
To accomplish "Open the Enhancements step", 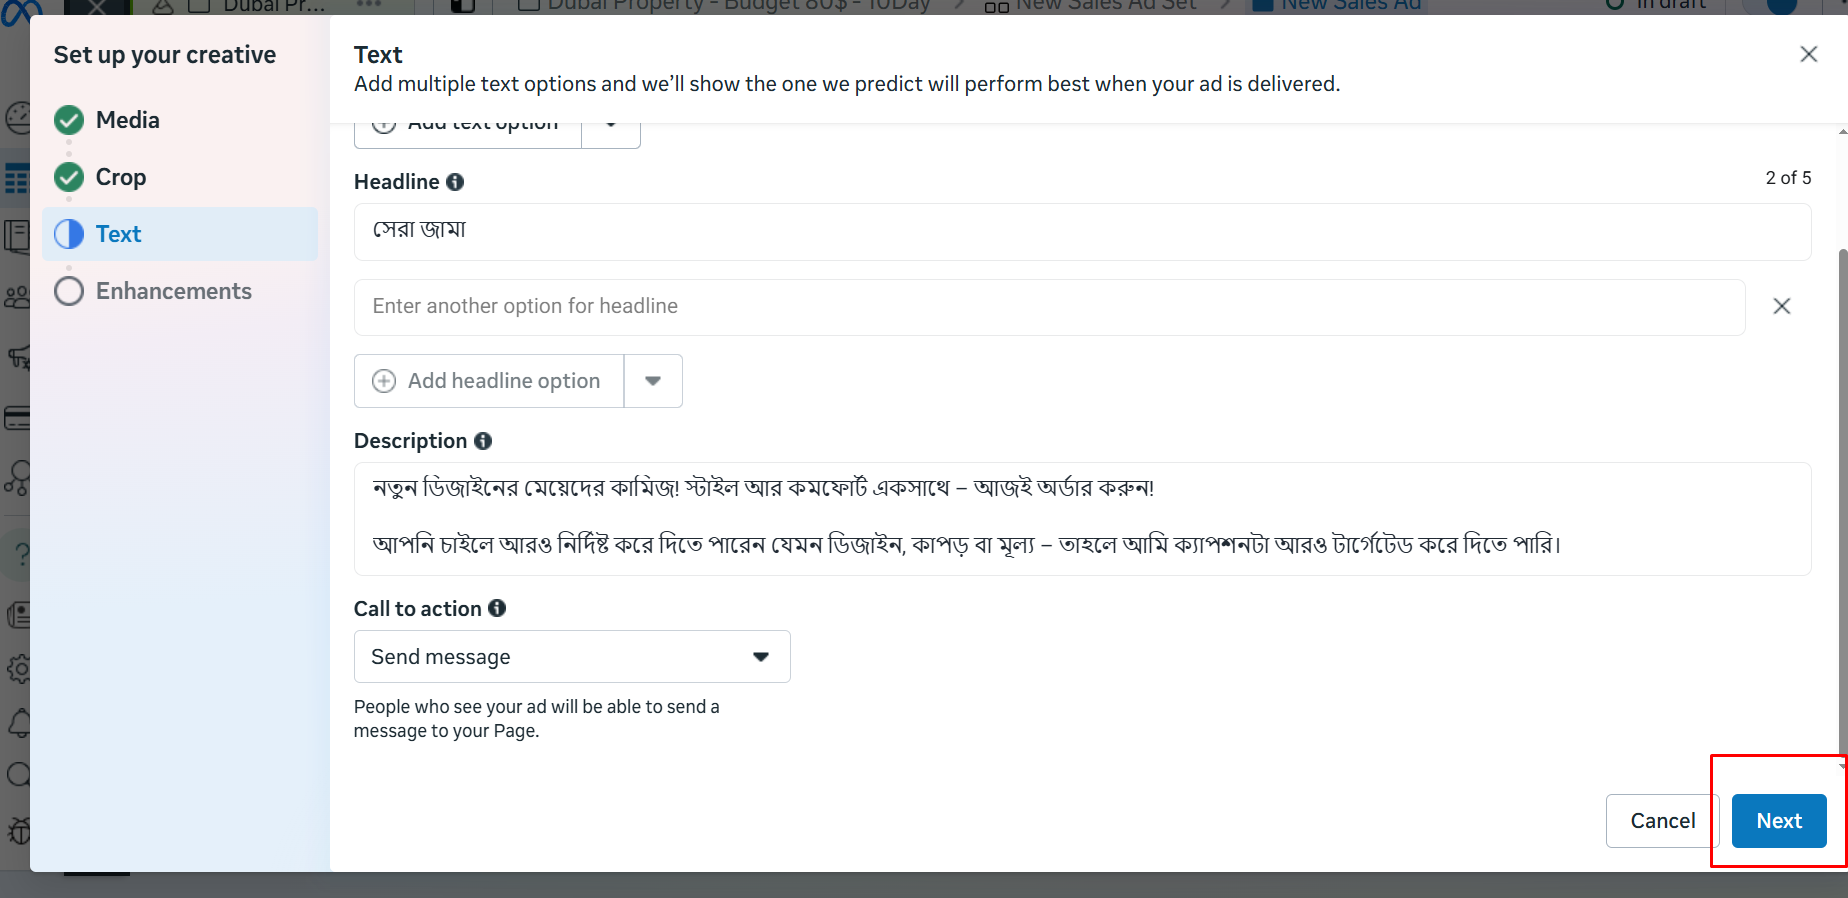I will pyautogui.click(x=174, y=291).
